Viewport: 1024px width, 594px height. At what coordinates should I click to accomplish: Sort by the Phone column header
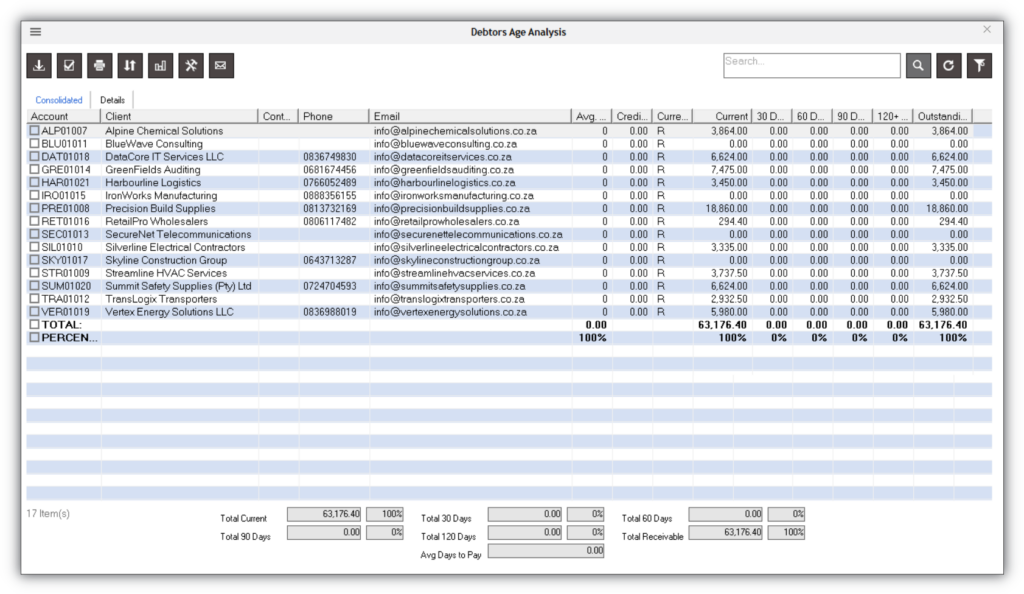(x=334, y=116)
